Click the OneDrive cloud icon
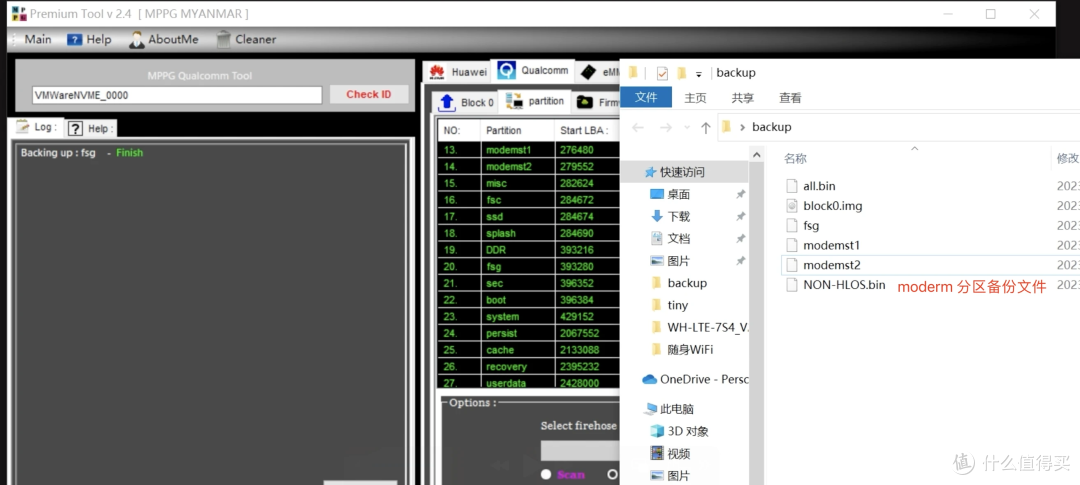This screenshot has width=1080, height=485. coord(649,379)
